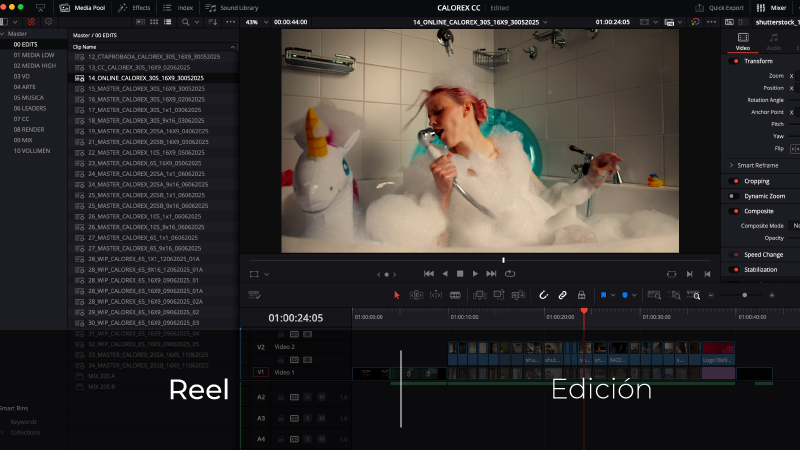Toggle the Transform red enable dot
The width and height of the screenshot is (800, 450).
pyautogui.click(x=736, y=61)
